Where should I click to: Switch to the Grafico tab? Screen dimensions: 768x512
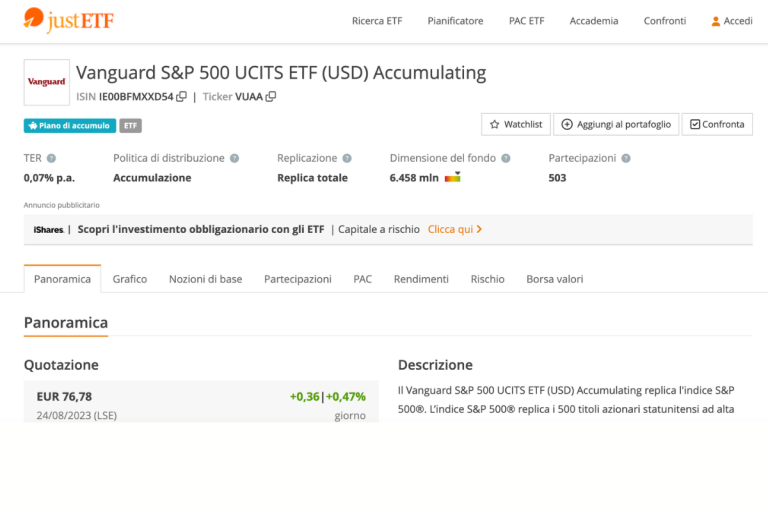pos(130,279)
